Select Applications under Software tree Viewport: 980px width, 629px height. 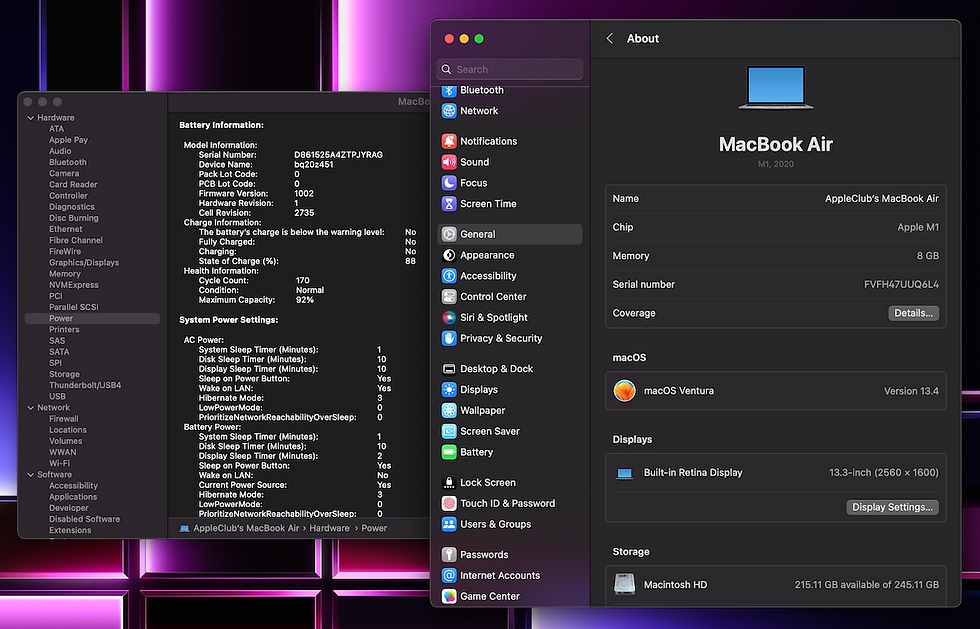(73, 497)
